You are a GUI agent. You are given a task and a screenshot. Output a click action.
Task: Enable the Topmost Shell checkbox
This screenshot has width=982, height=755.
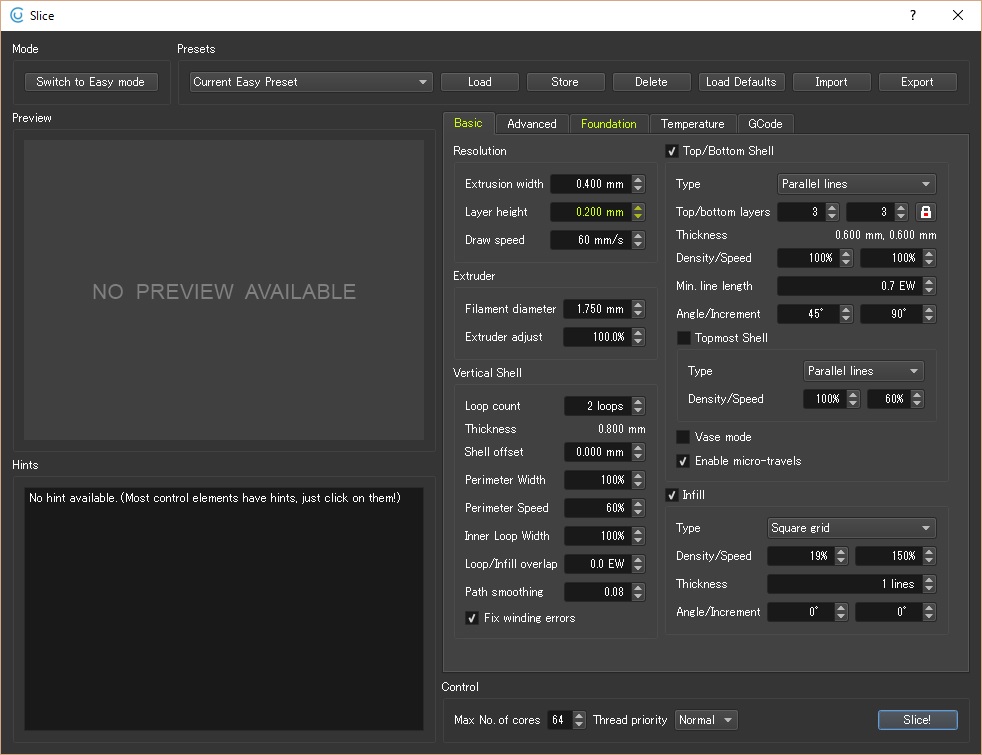(x=684, y=338)
